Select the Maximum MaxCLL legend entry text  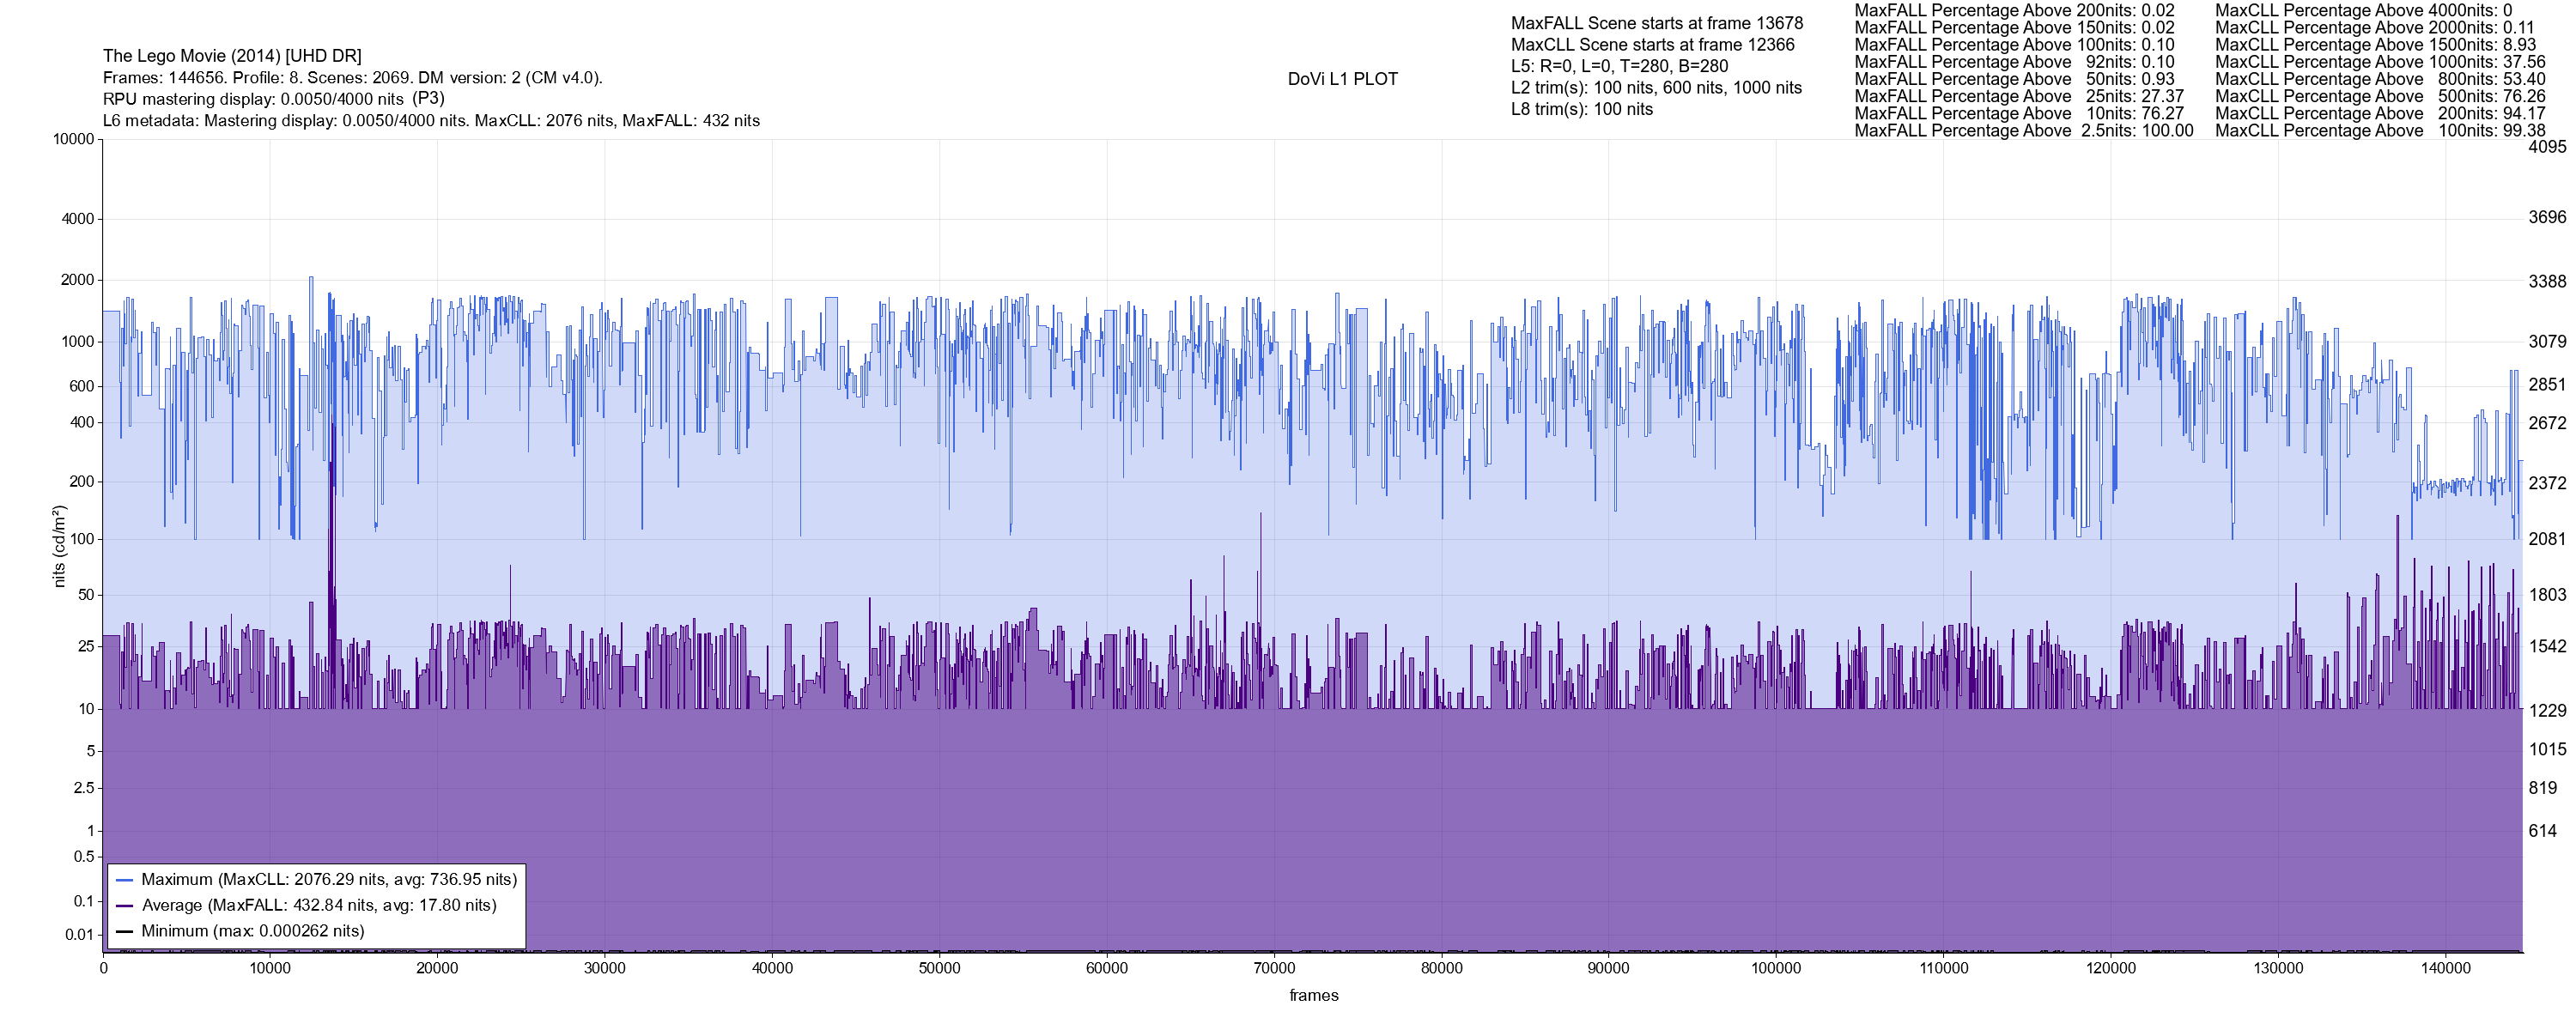[329, 880]
